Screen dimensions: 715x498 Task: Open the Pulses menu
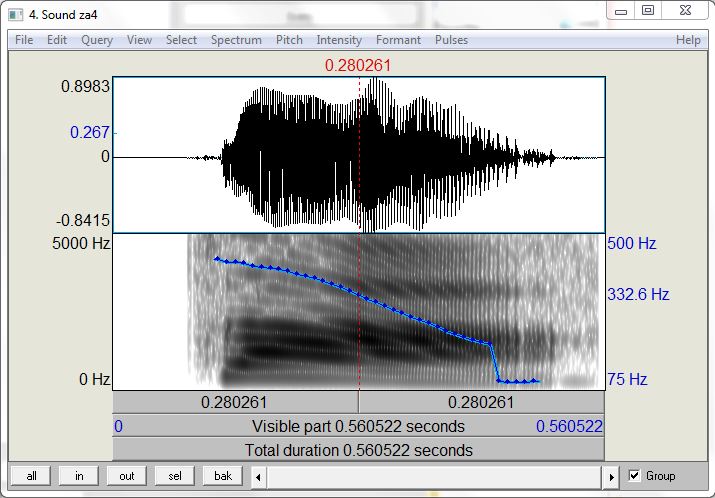point(451,40)
